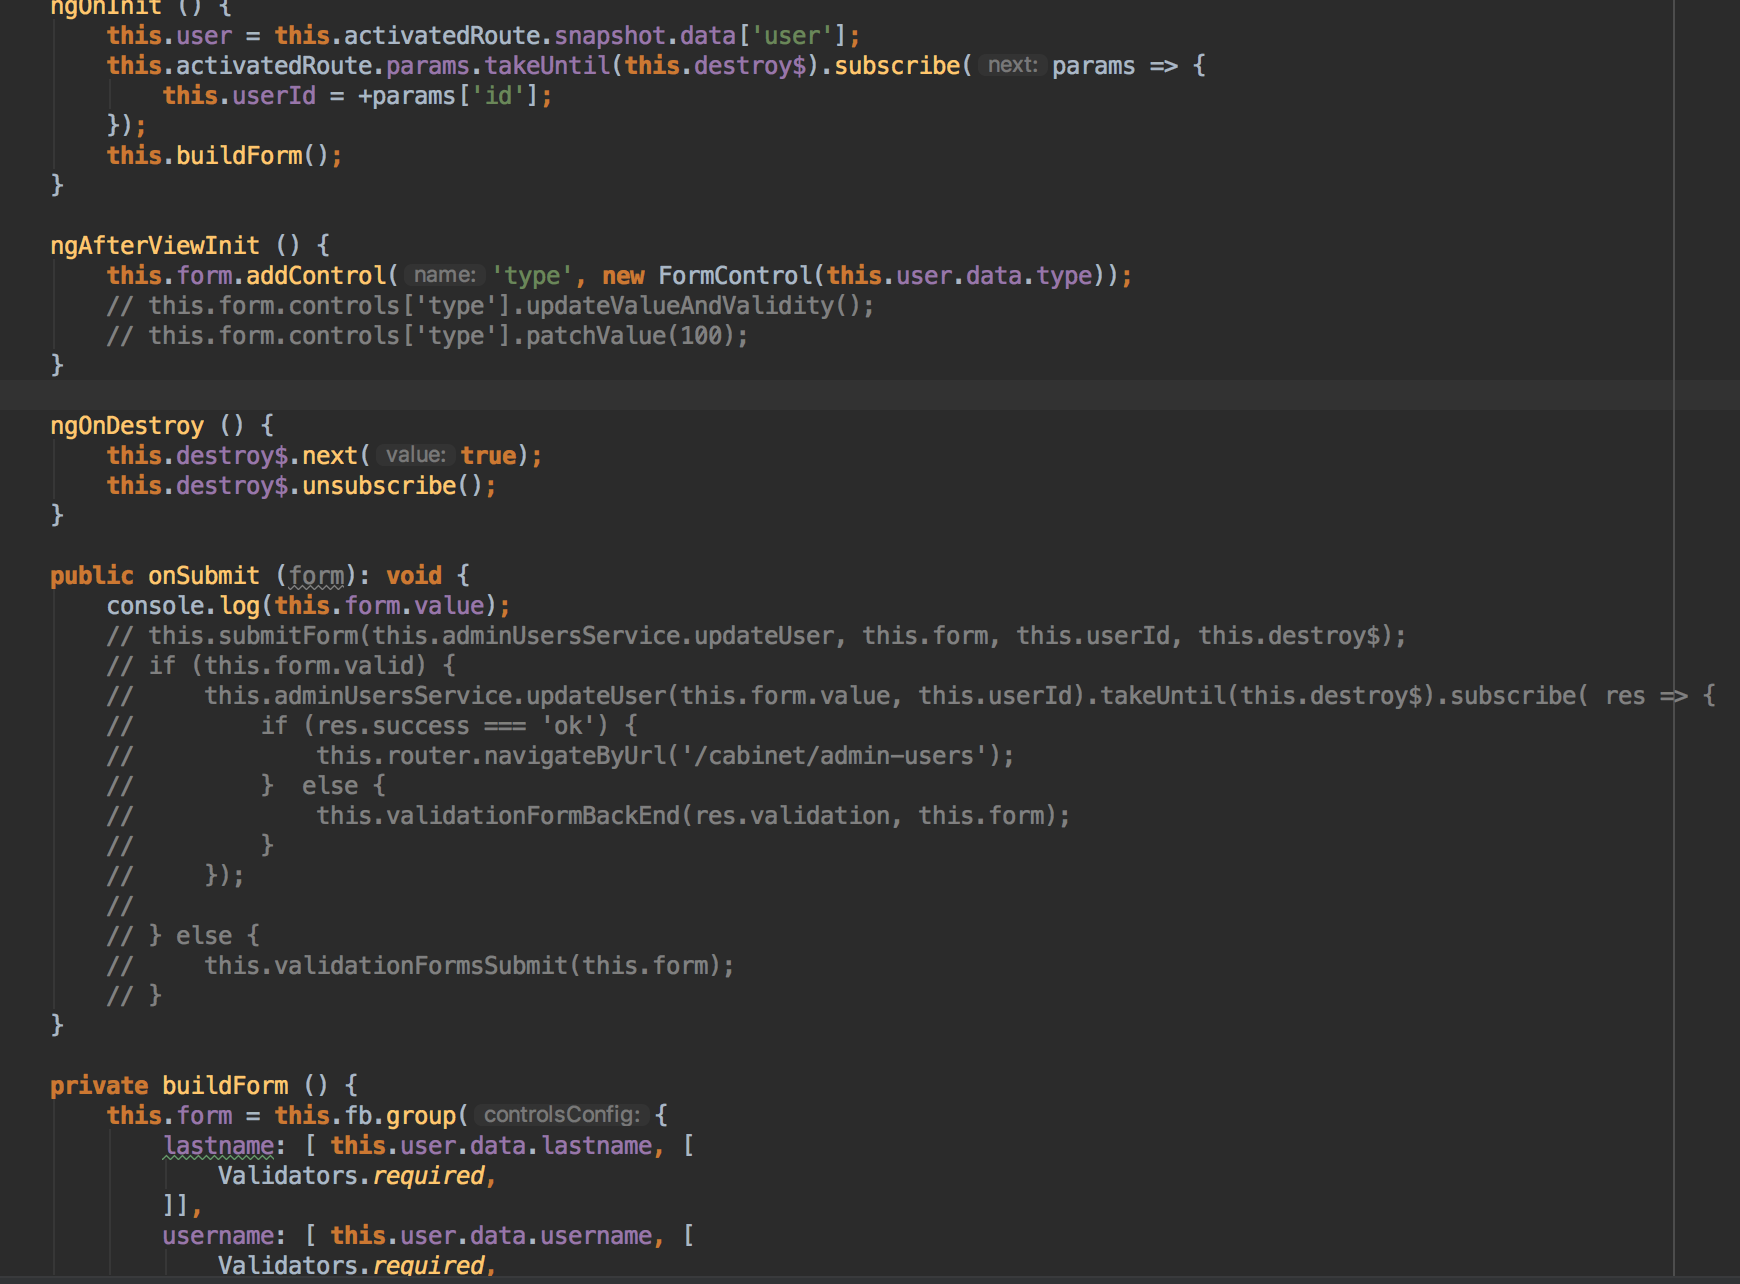Viewport: 1740px width, 1284px height.
Task: Click the 'true' value in destroy$.next
Action: 488,456
